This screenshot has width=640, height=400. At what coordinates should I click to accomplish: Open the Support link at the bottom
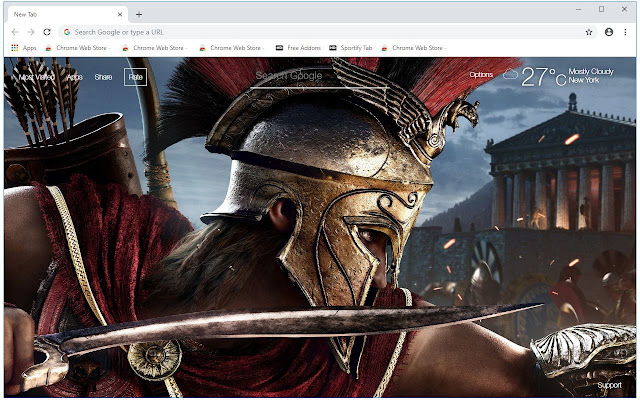coord(609,385)
